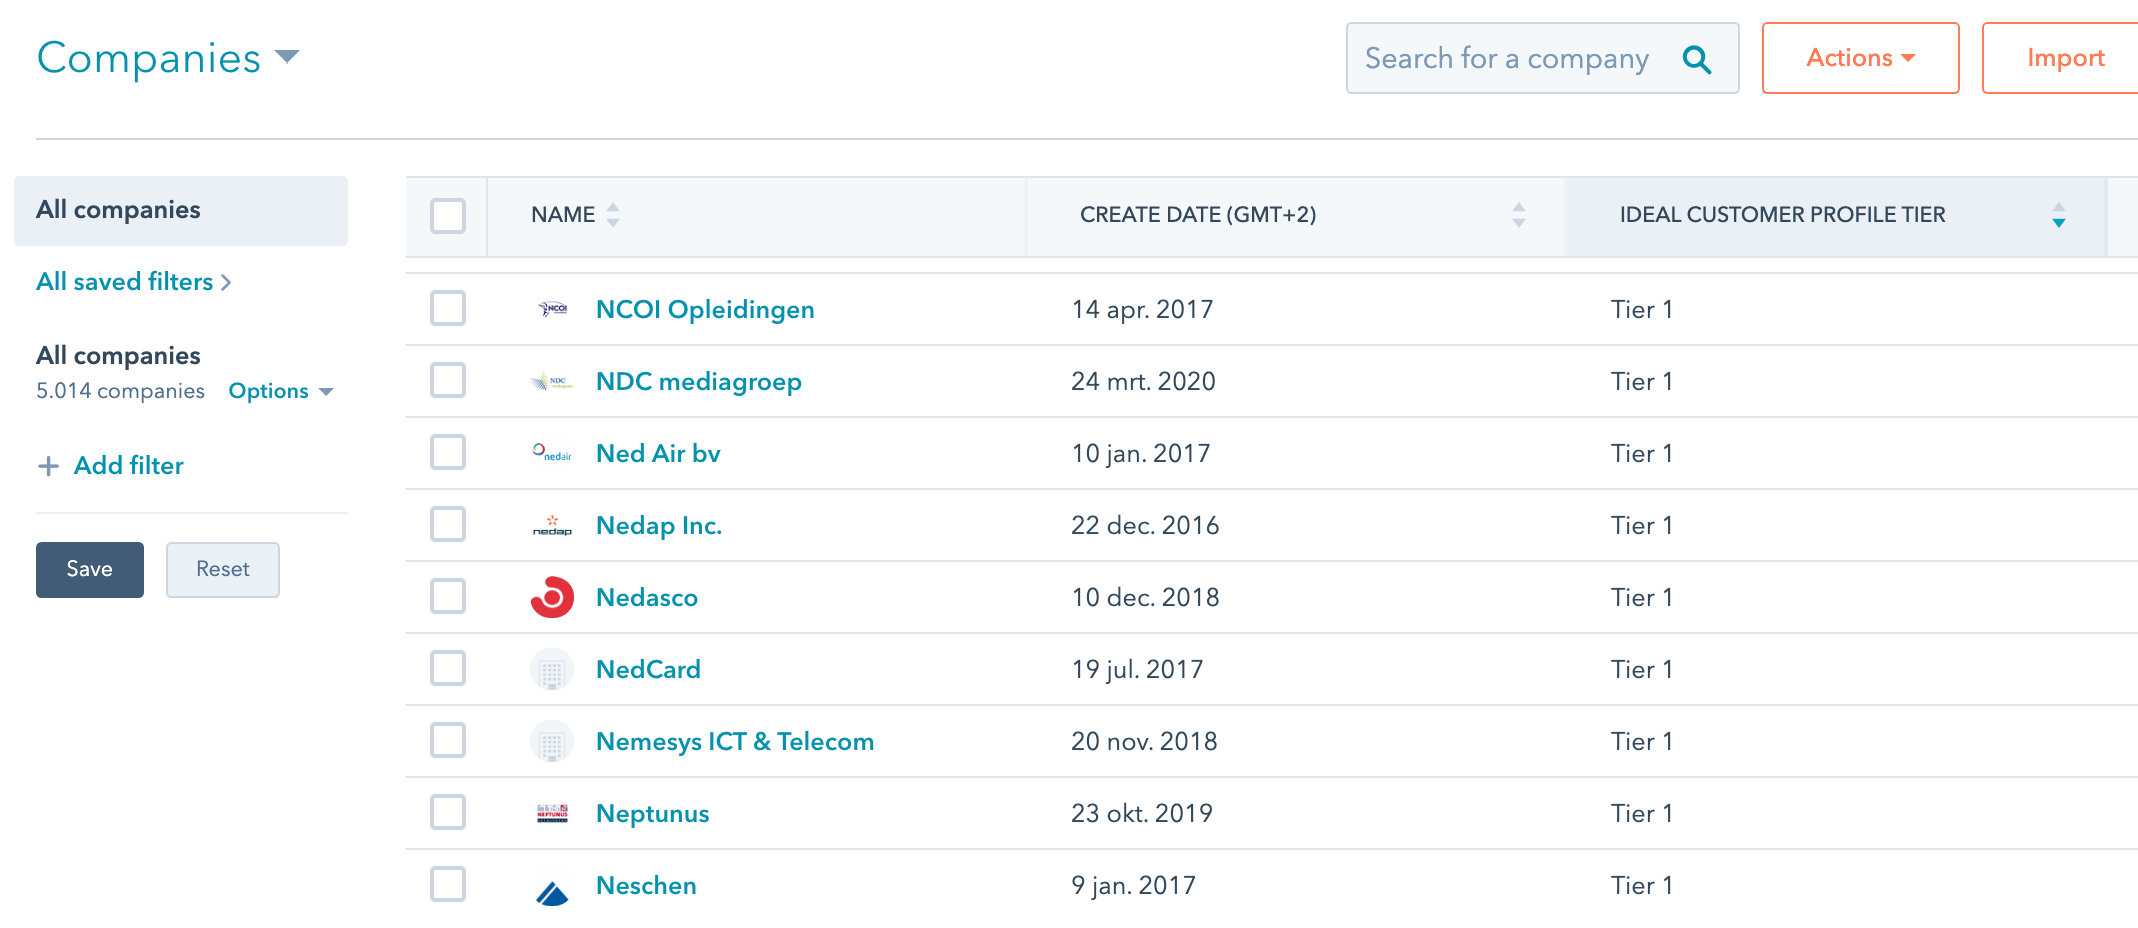Open the Actions dropdown menu
Viewport: 2138px width, 928px height.
[x=1860, y=58]
